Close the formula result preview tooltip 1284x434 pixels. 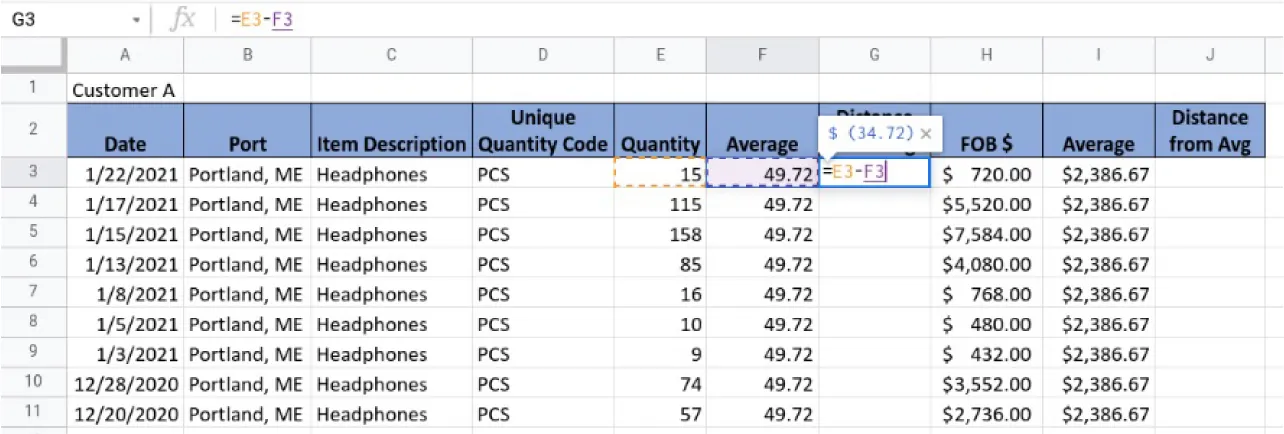click(x=926, y=132)
